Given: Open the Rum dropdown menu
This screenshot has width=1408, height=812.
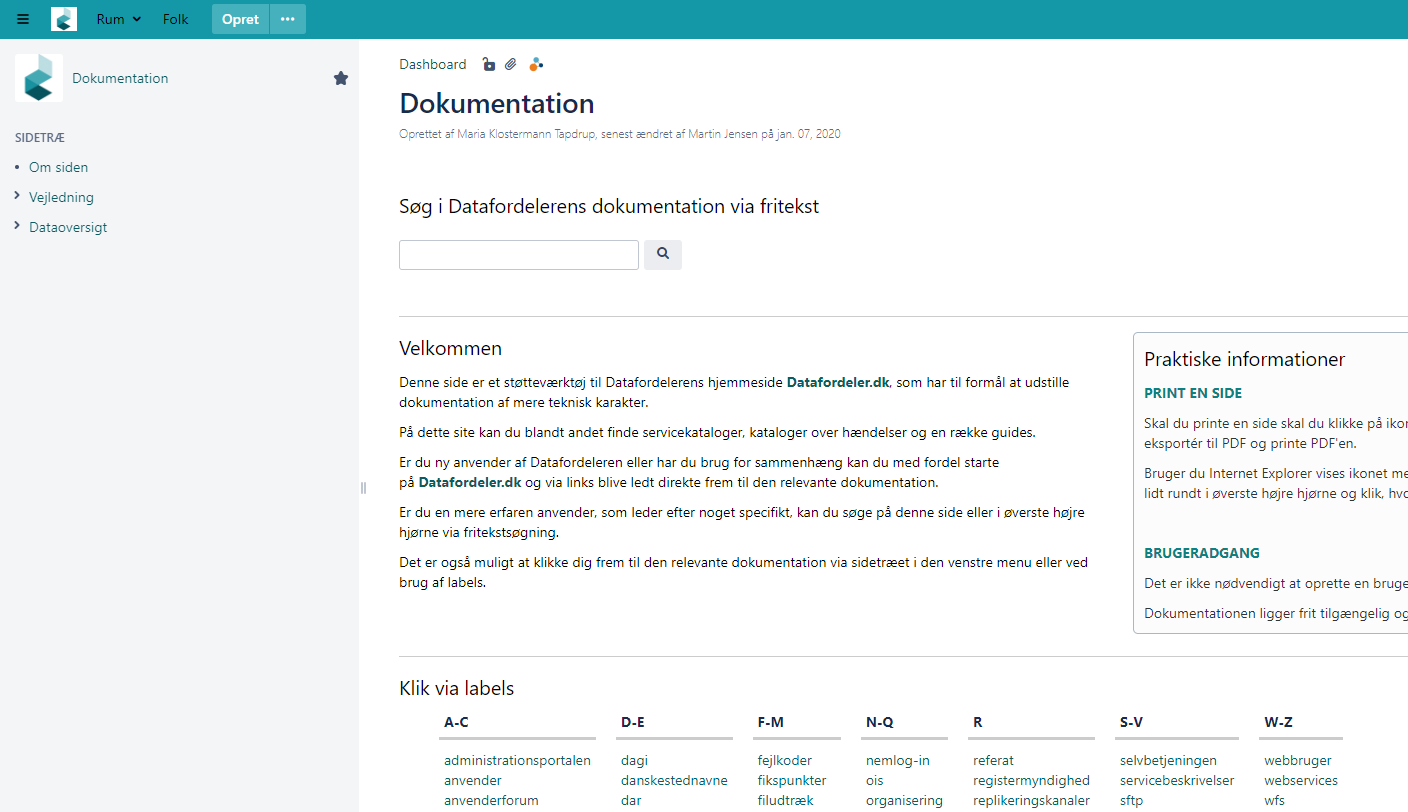Looking at the screenshot, I should point(118,19).
